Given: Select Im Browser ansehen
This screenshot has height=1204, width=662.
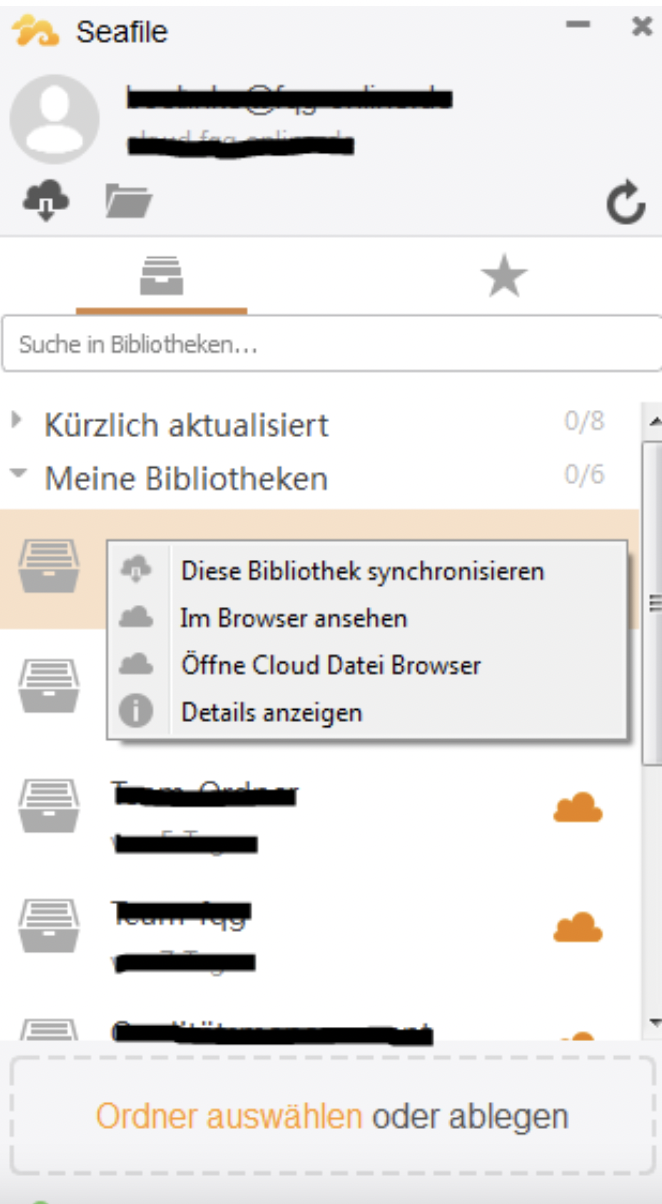Looking at the screenshot, I should click(x=294, y=618).
